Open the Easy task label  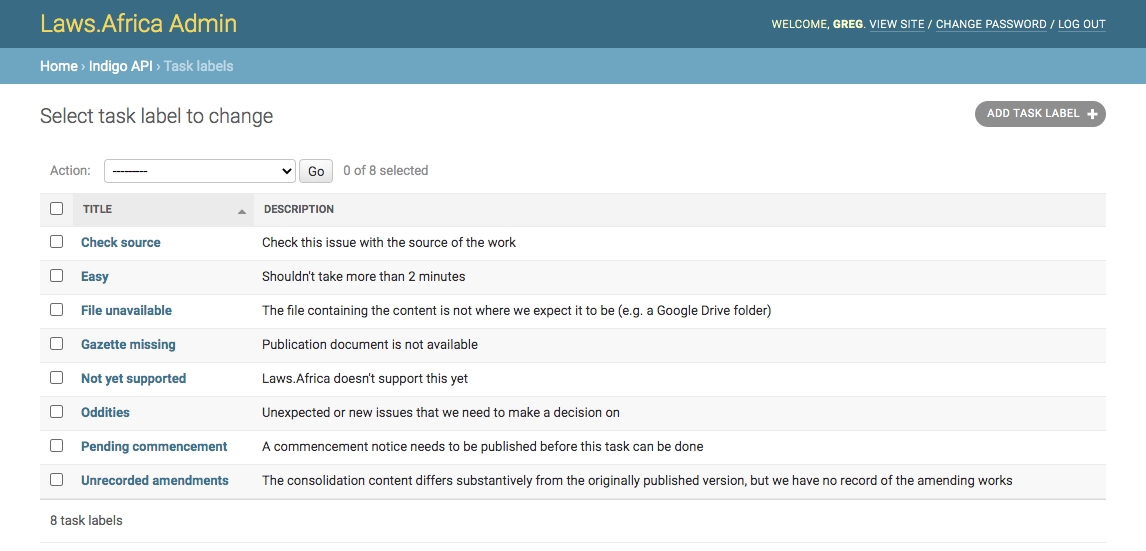click(95, 276)
